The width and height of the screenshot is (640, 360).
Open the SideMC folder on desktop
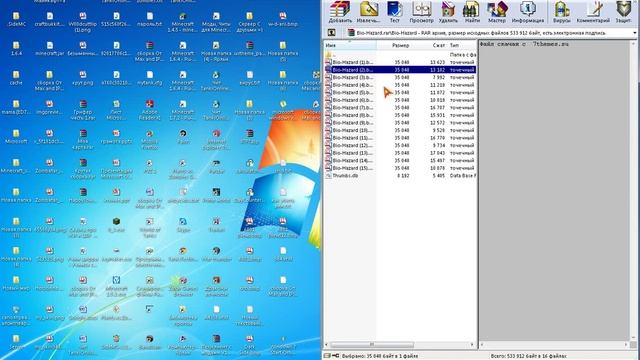tap(16, 19)
